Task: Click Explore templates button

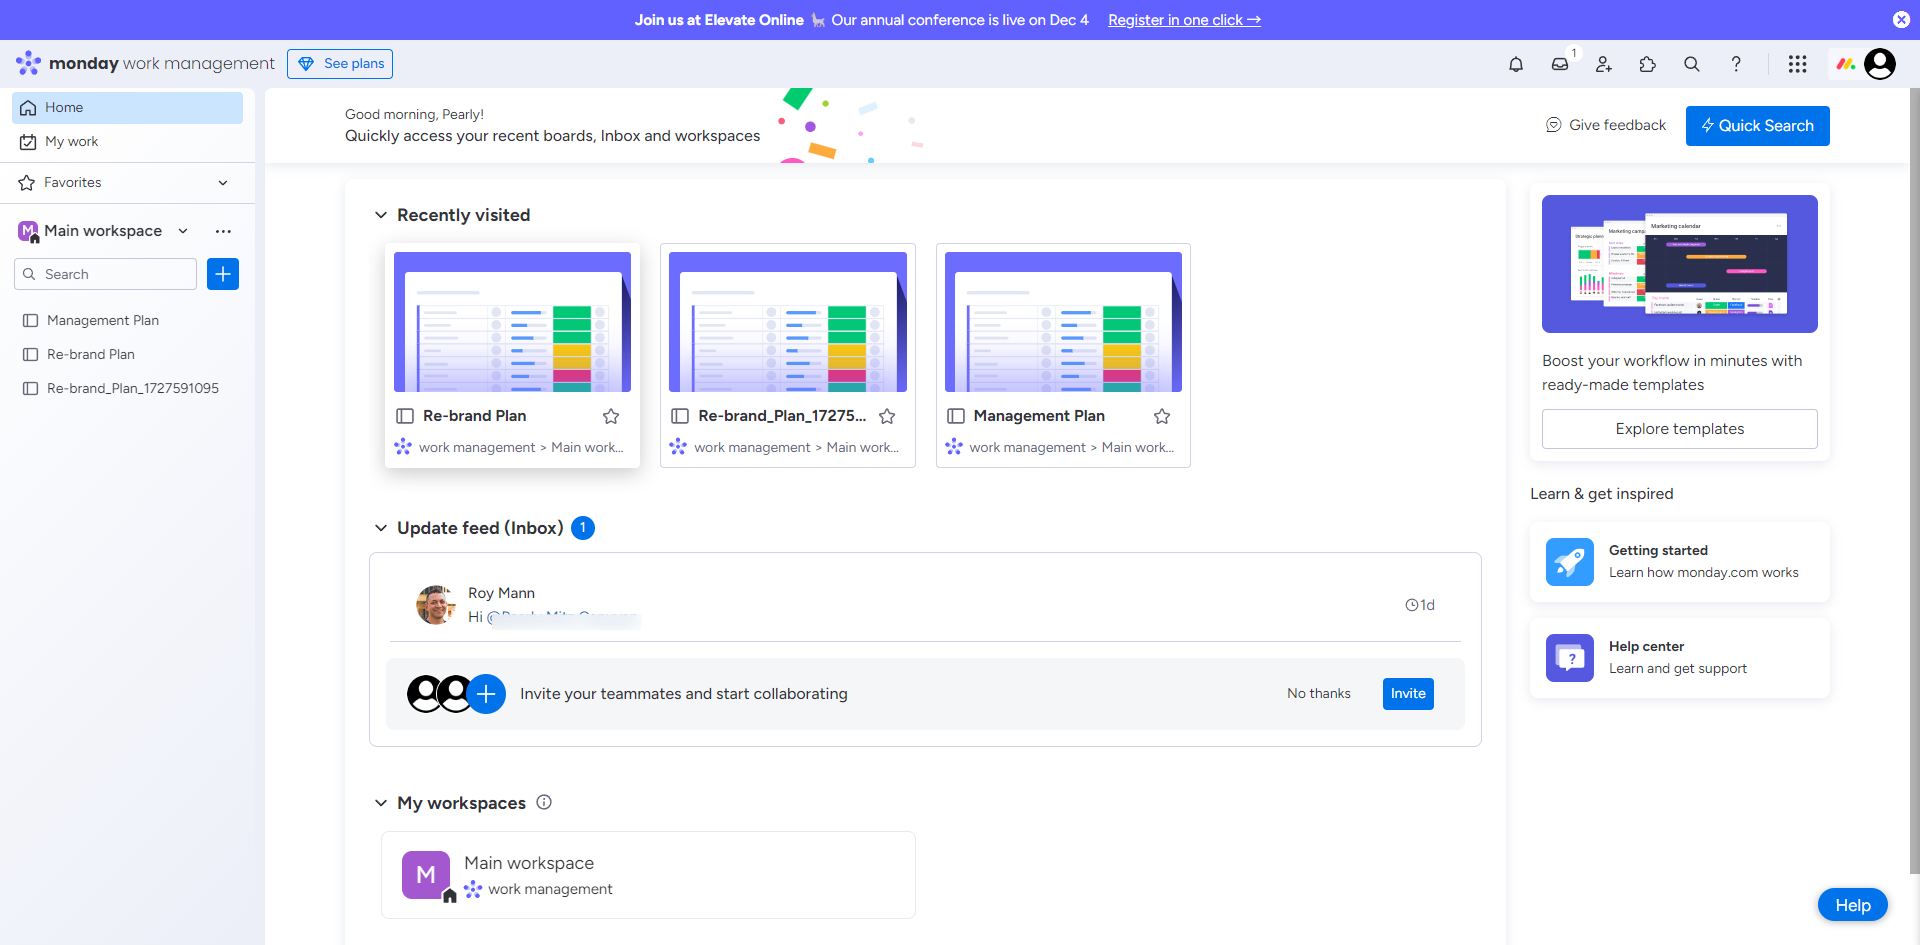Action: coord(1680,429)
